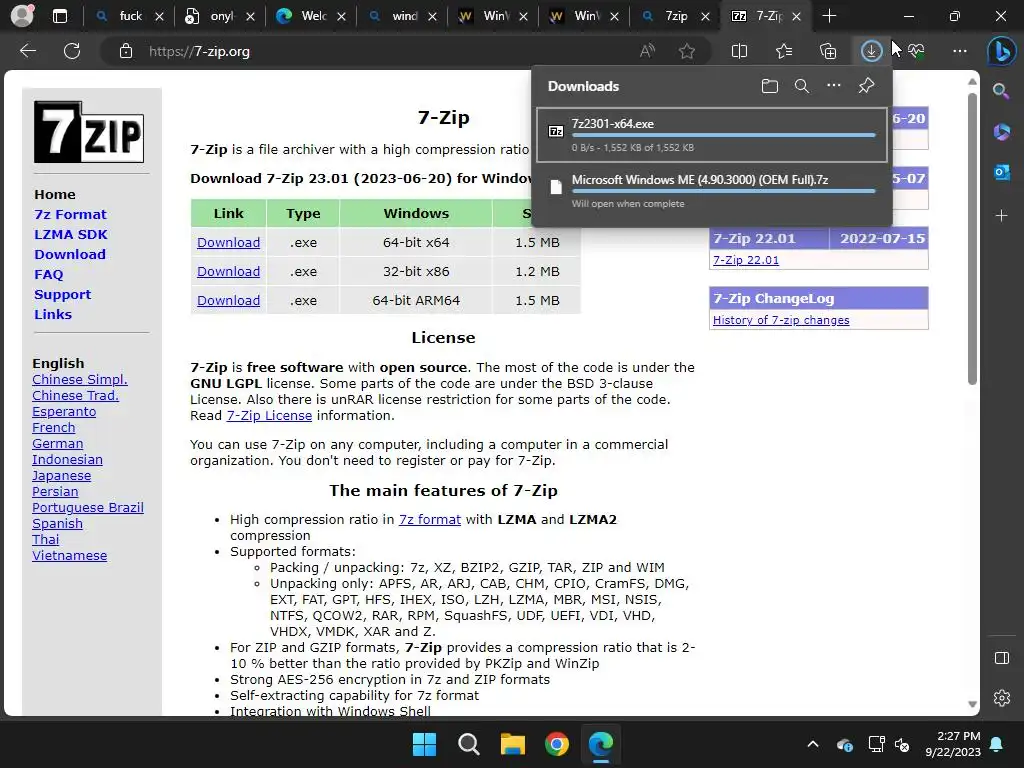Launch Google Chrome from taskbar
1024x768 pixels.
coord(556,744)
